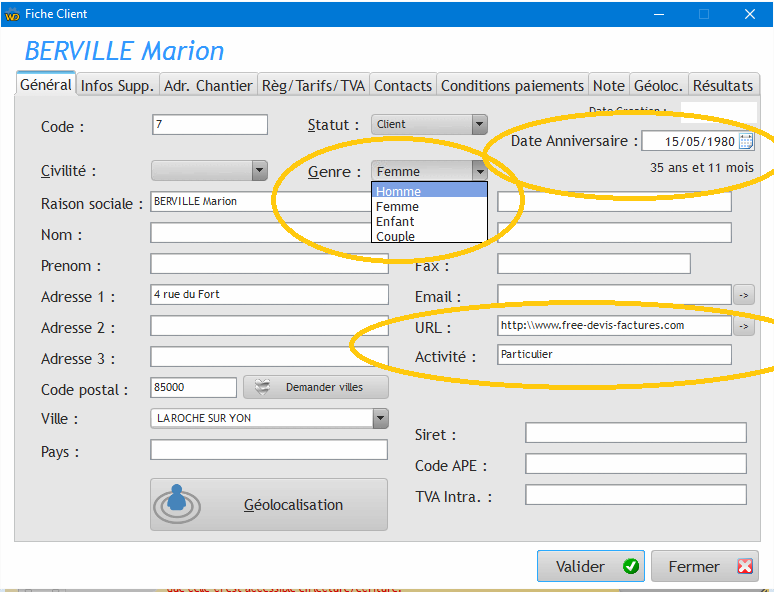
Task: Collapse the Genre dropdown arrow
Action: pos(479,171)
